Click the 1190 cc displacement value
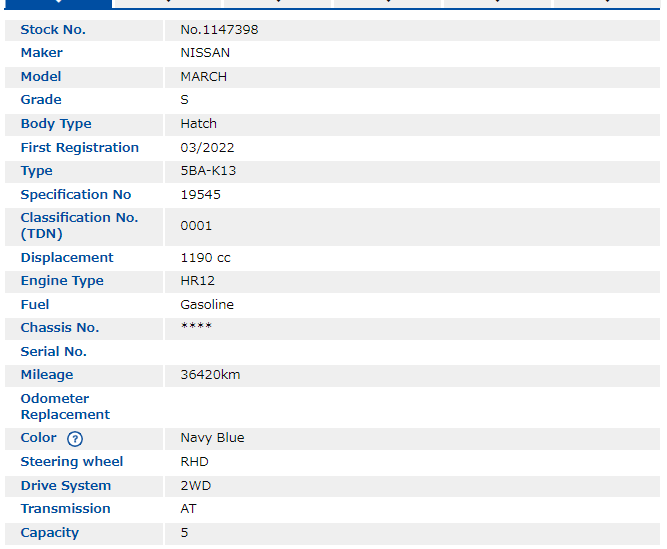 coord(205,258)
